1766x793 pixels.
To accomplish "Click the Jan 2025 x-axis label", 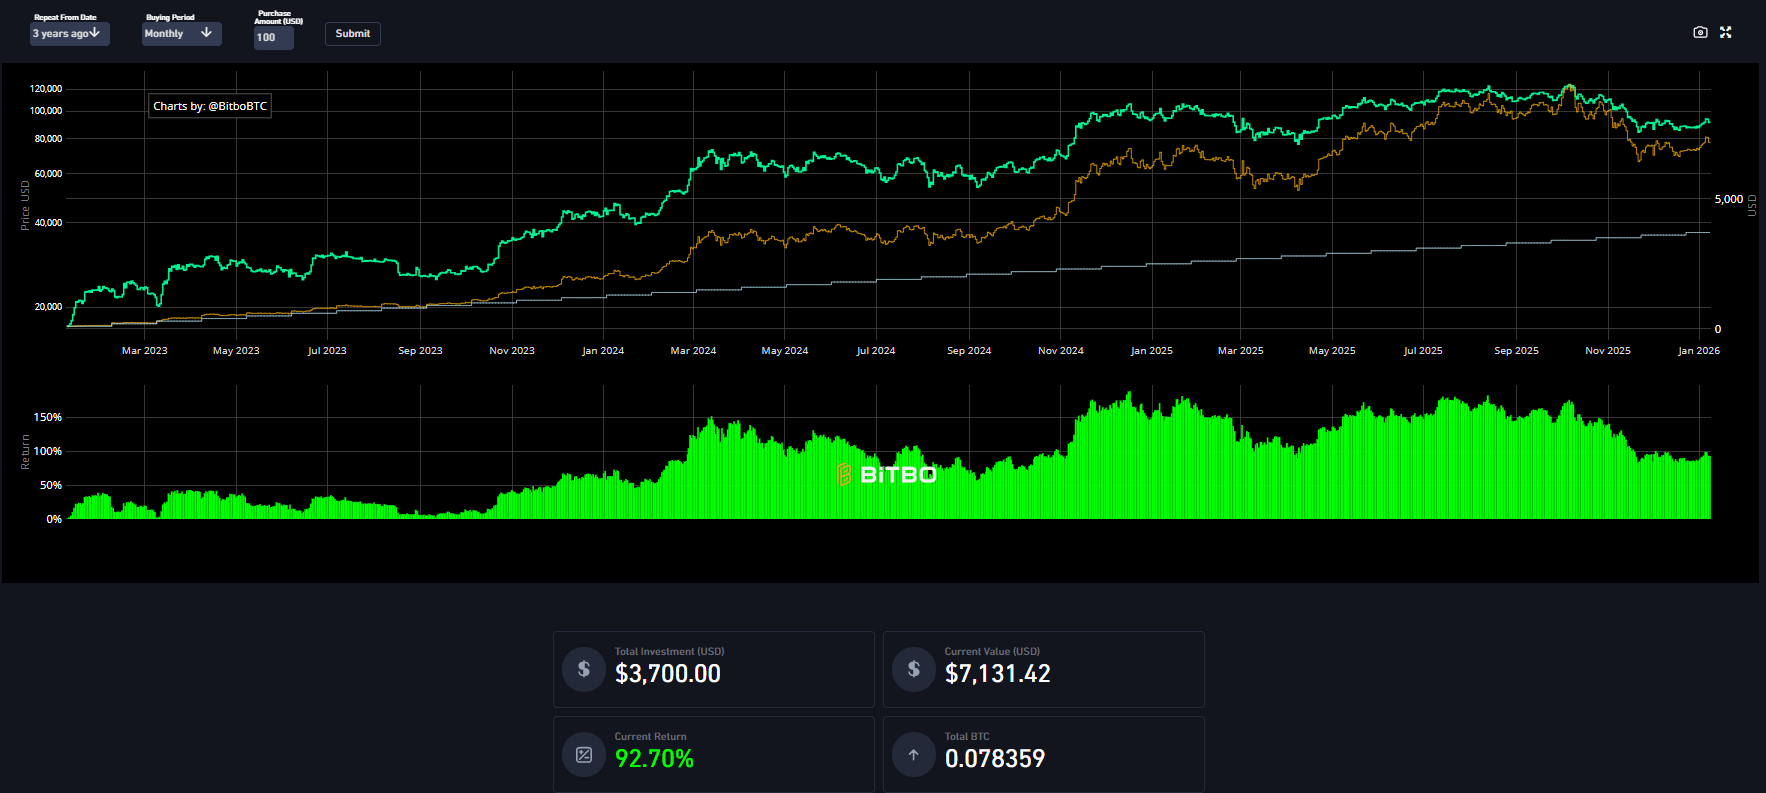I will pos(1151,351).
